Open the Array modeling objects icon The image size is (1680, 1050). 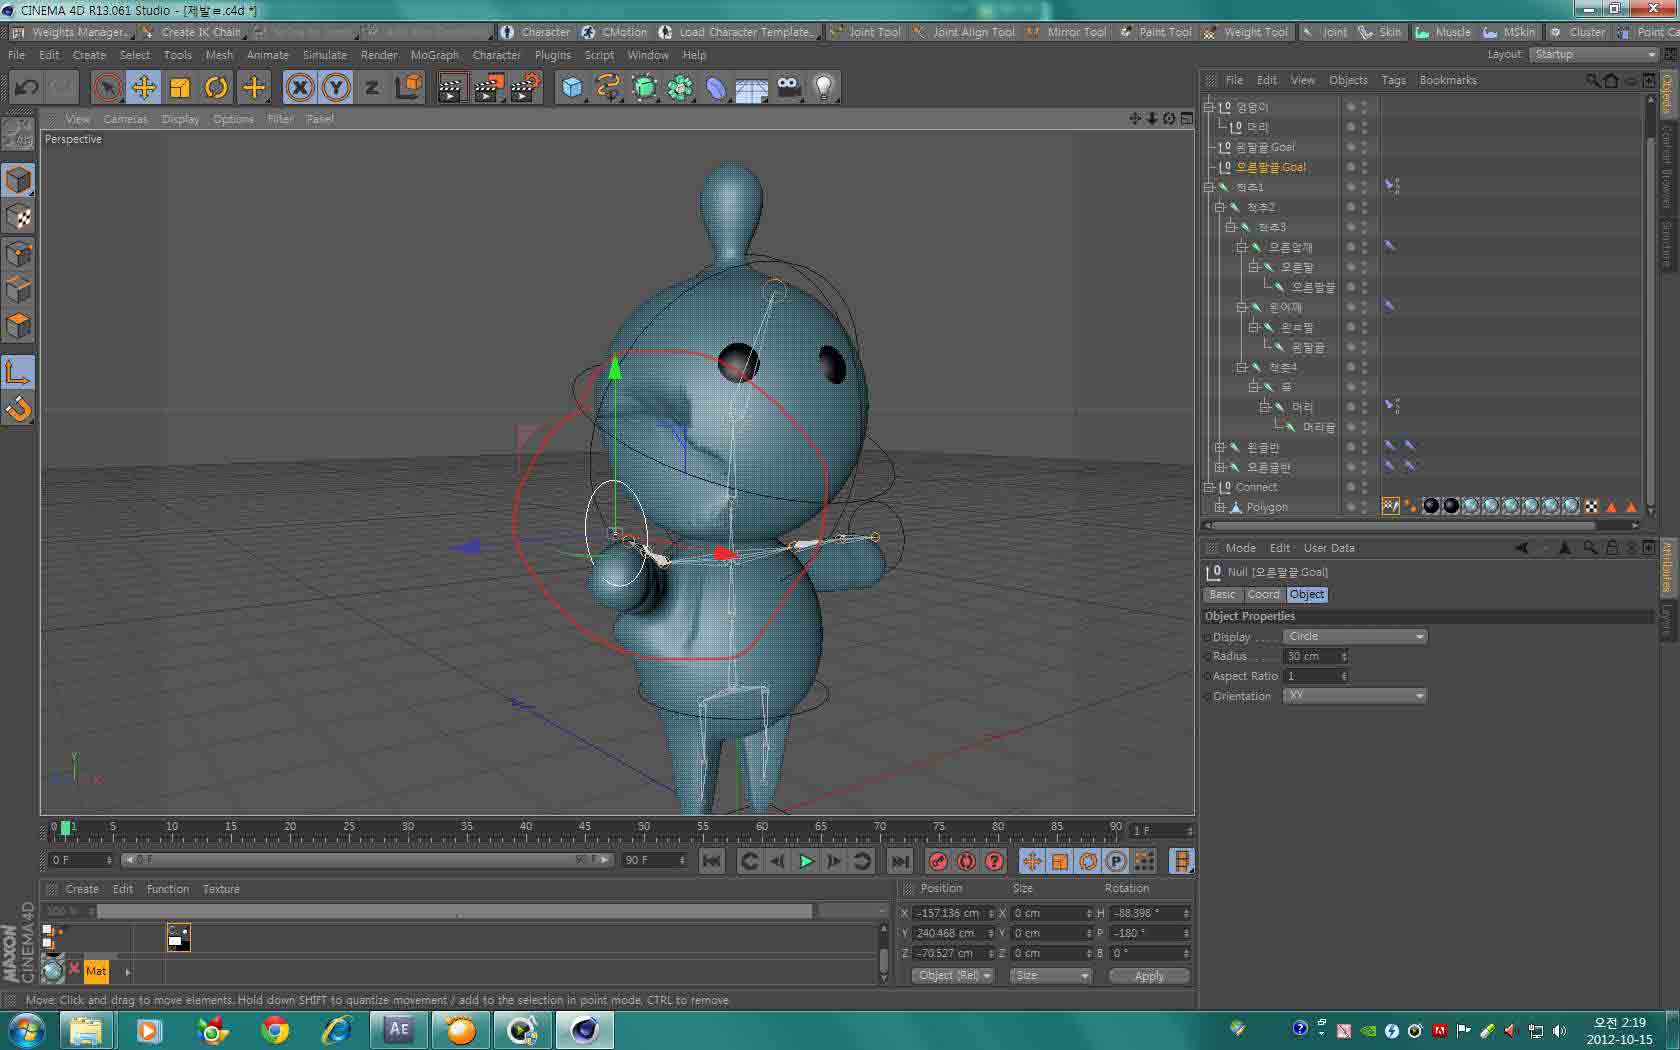point(680,88)
